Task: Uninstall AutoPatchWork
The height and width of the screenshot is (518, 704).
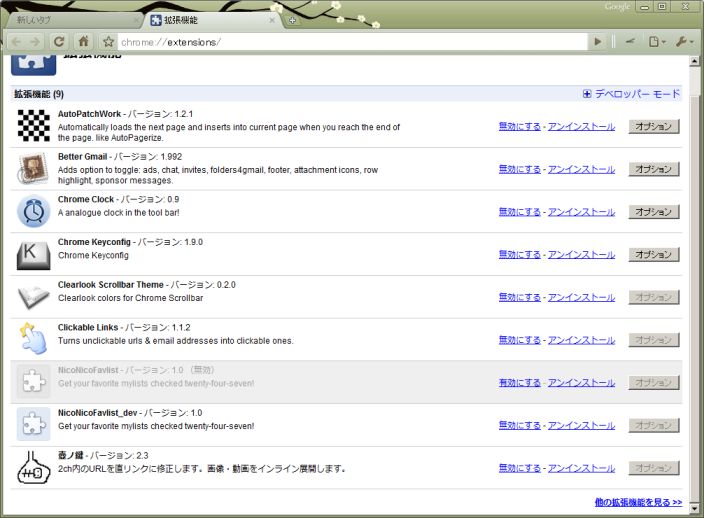Action: (581, 127)
